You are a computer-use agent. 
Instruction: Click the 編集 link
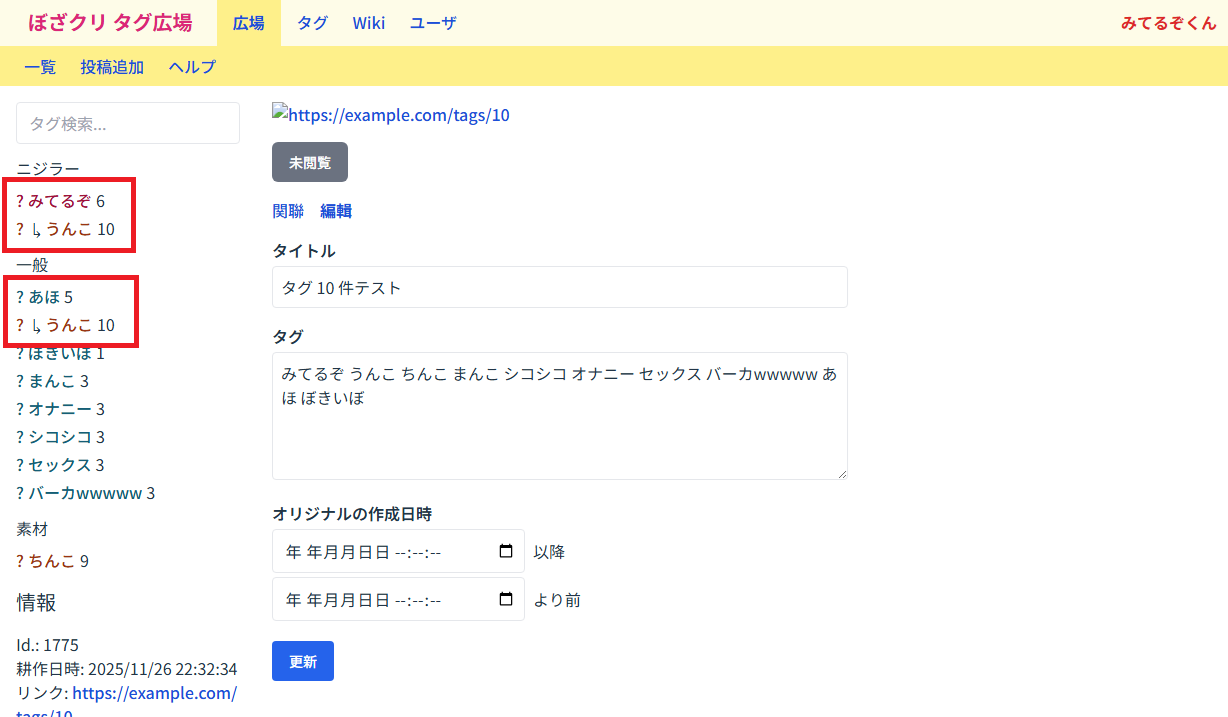(x=336, y=211)
